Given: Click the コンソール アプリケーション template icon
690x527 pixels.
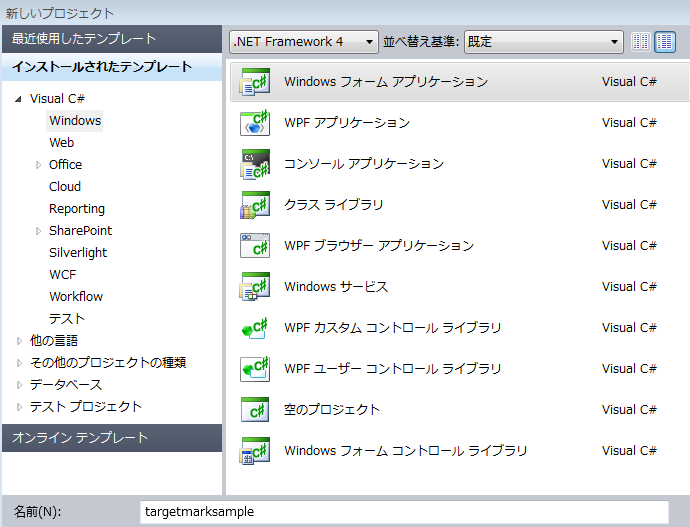Looking at the screenshot, I should click(x=255, y=164).
